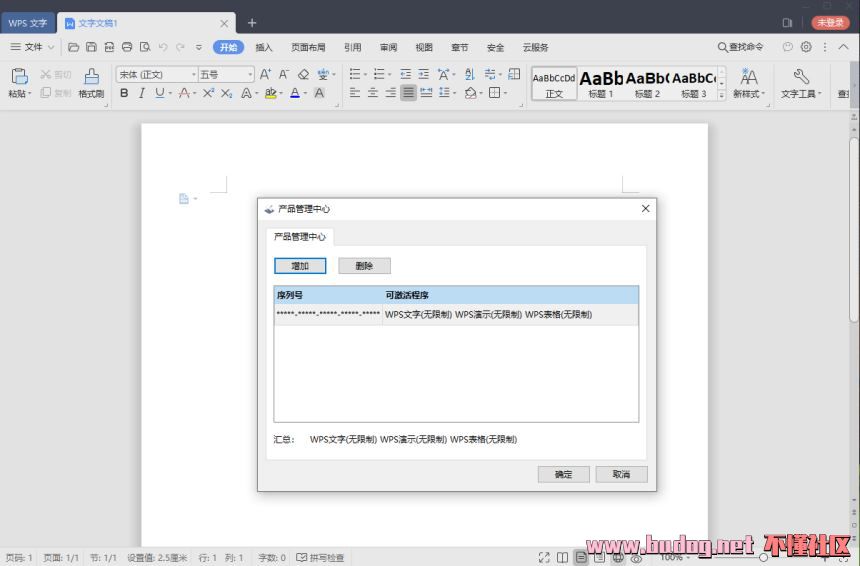Toggle spell check (拼写检查) in status bar

[x=320, y=558]
